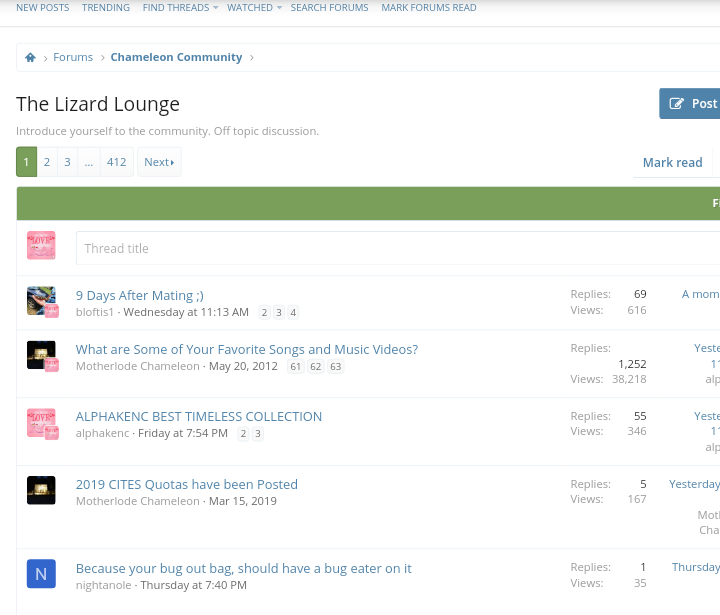Click alphakenc's pink avatar on thread row
The height and width of the screenshot is (615, 720).
(41, 423)
